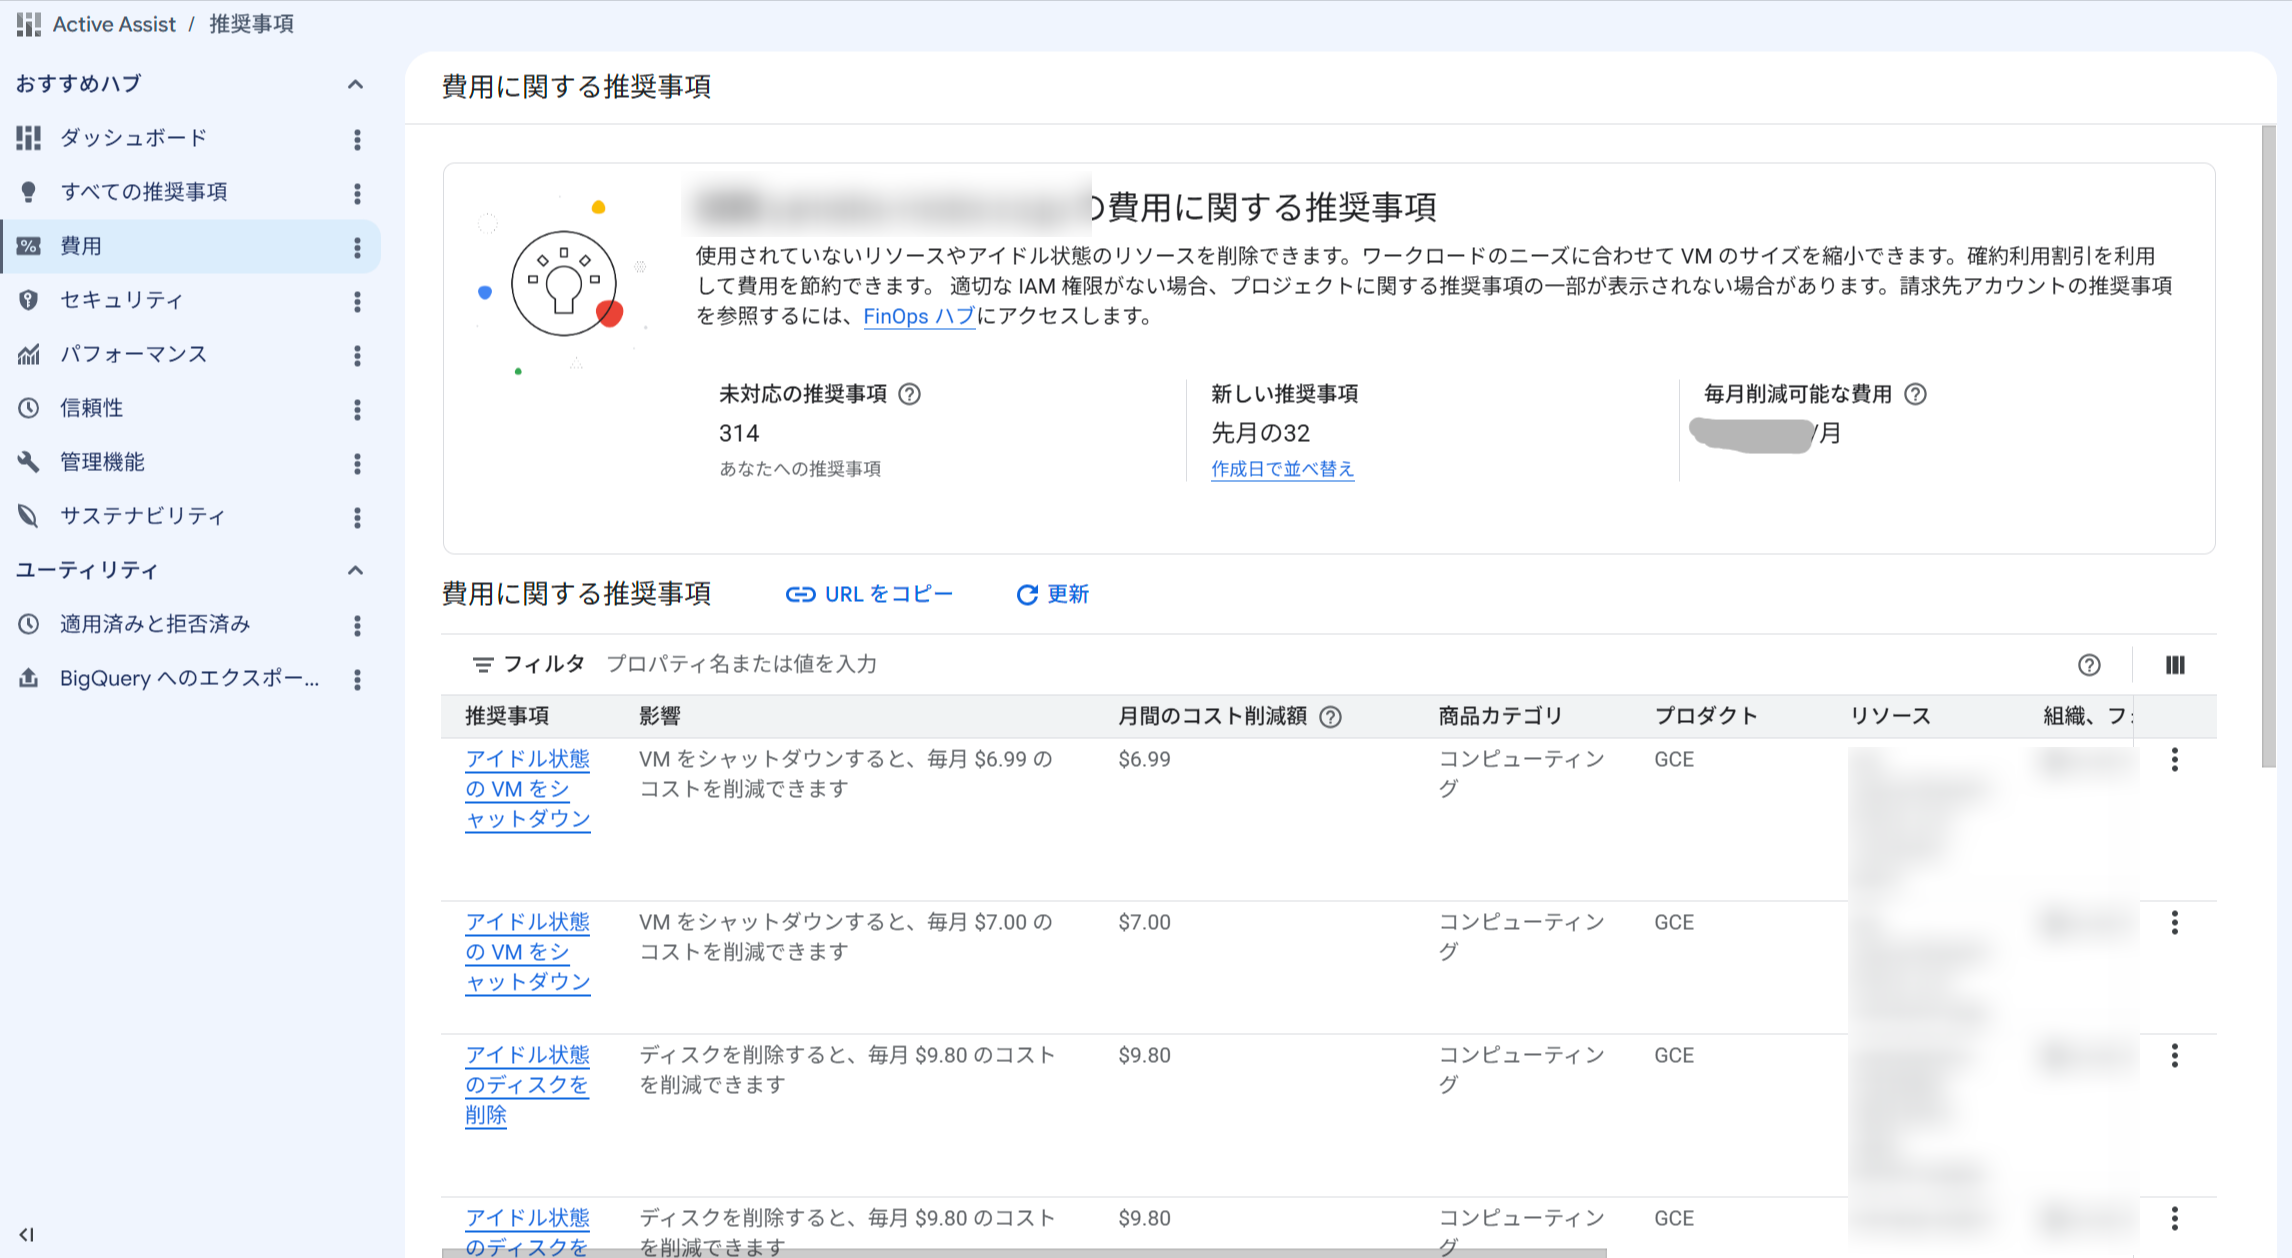Image resolution: width=2292 pixels, height=1258 pixels.
Task: Click the 更新 refresh button
Action: (1052, 594)
